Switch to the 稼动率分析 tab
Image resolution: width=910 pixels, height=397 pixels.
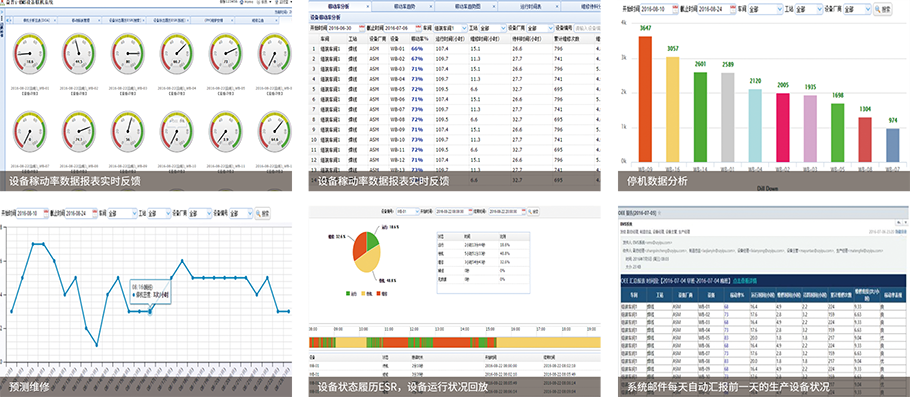339,5
